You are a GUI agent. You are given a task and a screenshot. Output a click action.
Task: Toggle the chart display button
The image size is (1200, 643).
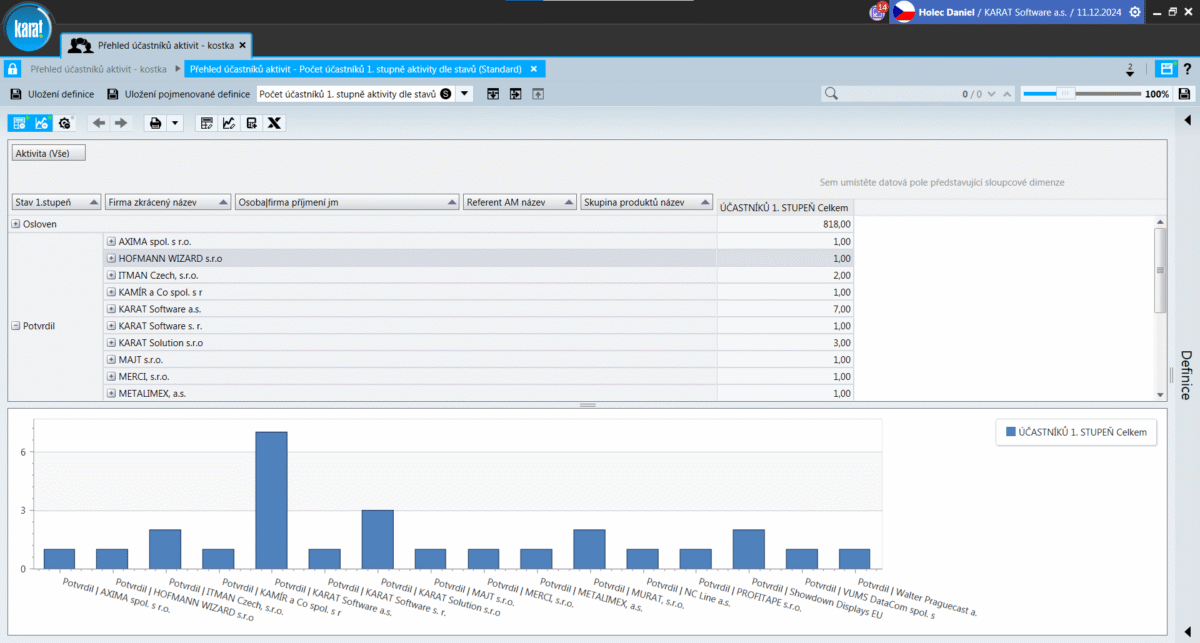[x=41, y=123]
